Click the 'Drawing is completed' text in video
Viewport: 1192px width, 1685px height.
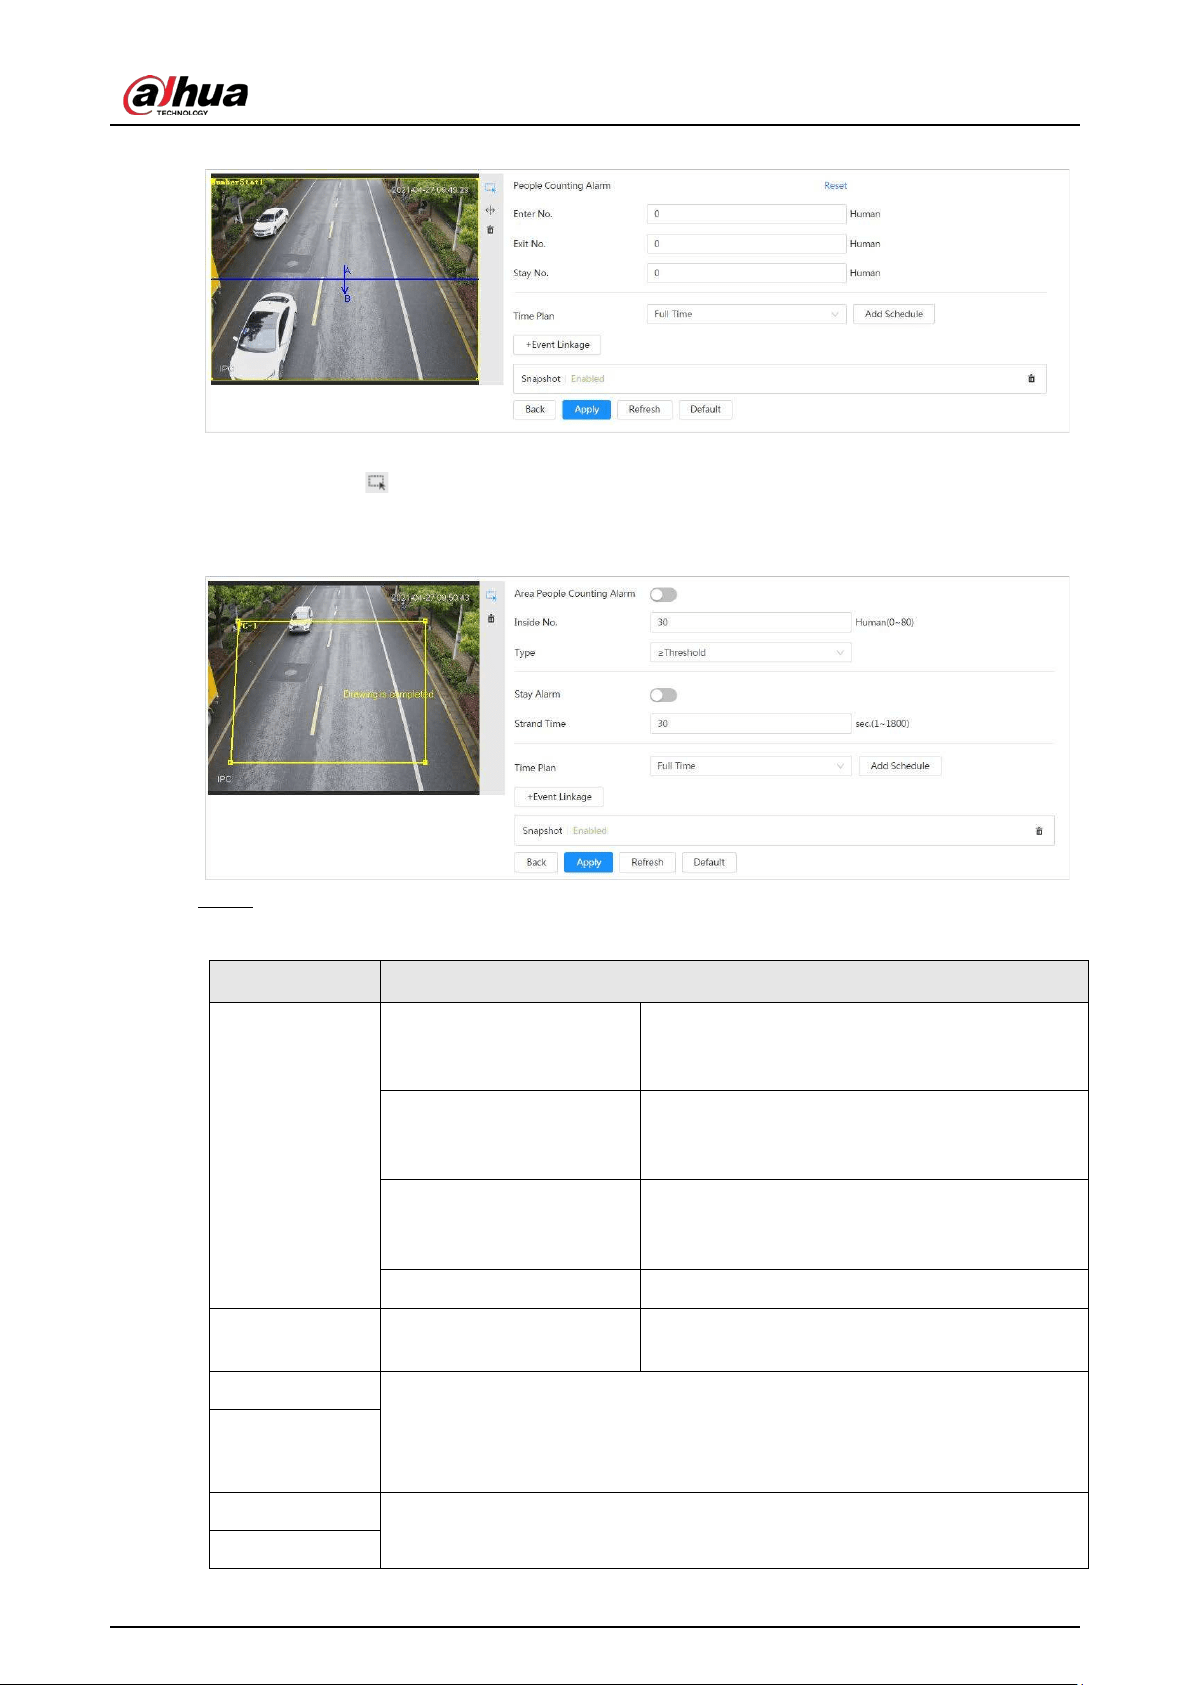click(x=388, y=694)
